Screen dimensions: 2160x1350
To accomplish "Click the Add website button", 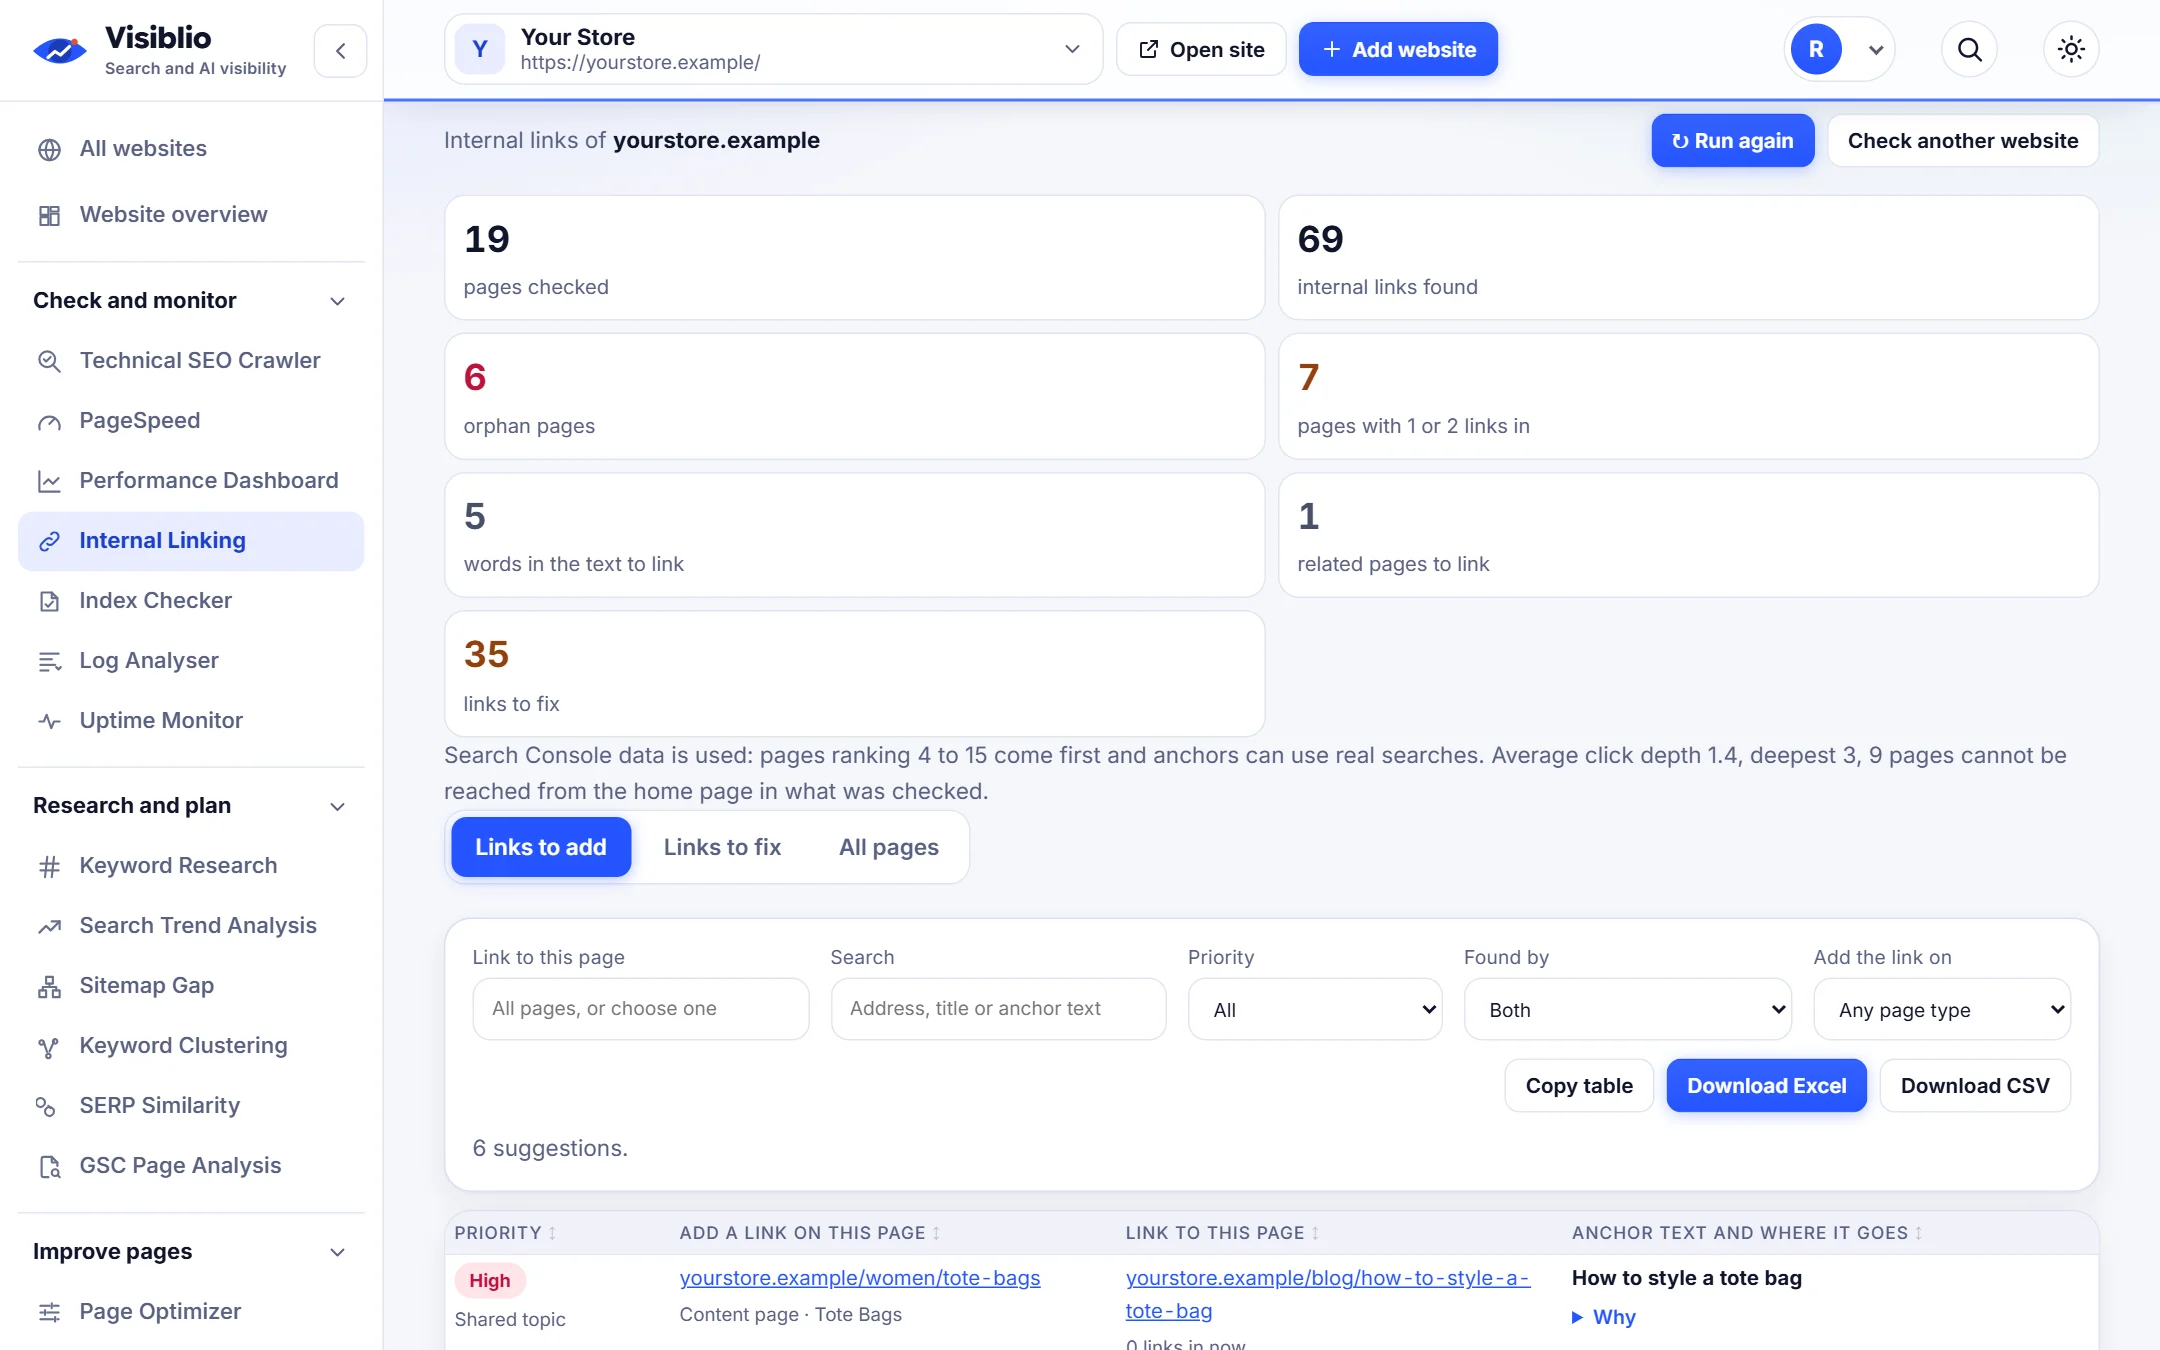I will point(1398,49).
